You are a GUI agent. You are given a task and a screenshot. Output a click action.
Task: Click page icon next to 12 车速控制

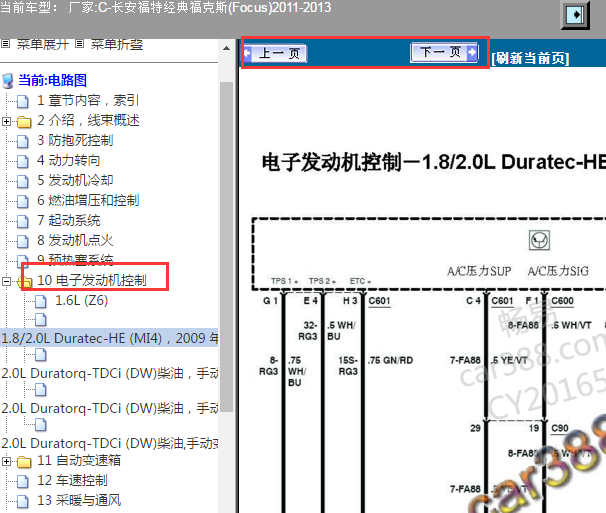[x=23, y=481]
